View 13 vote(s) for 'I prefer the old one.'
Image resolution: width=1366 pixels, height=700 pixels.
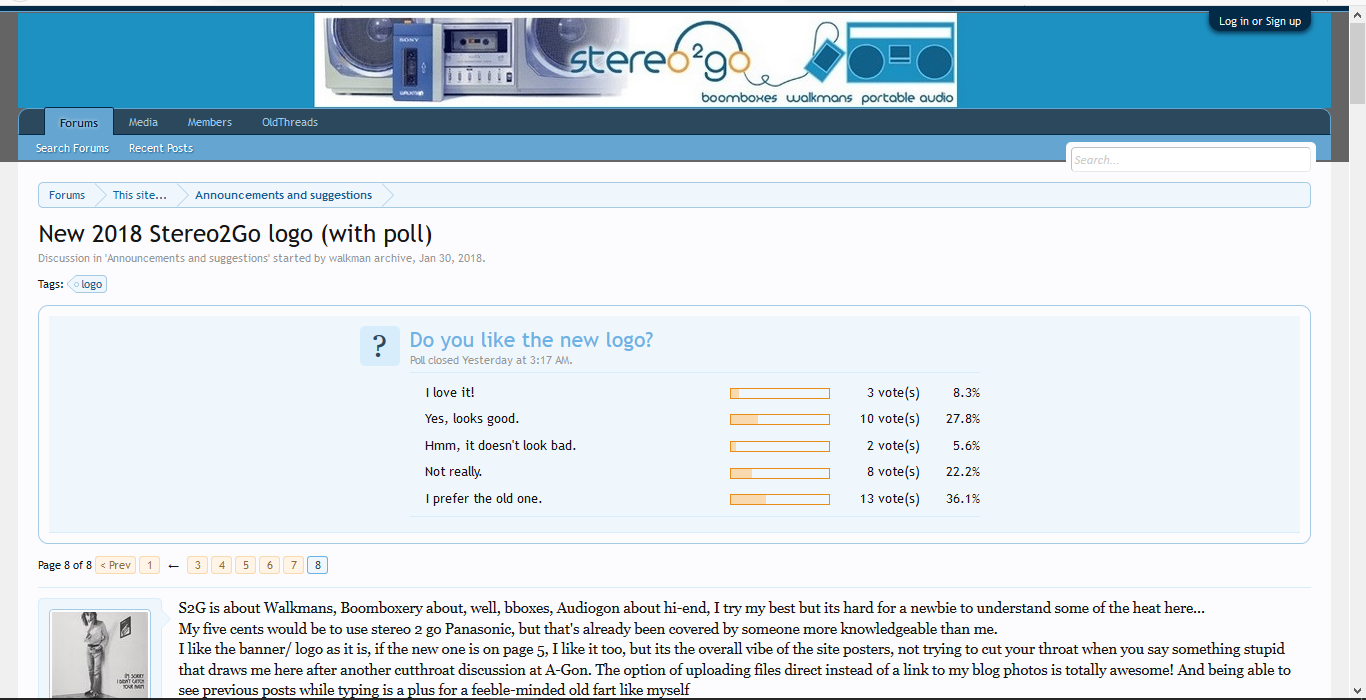pos(890,499)
